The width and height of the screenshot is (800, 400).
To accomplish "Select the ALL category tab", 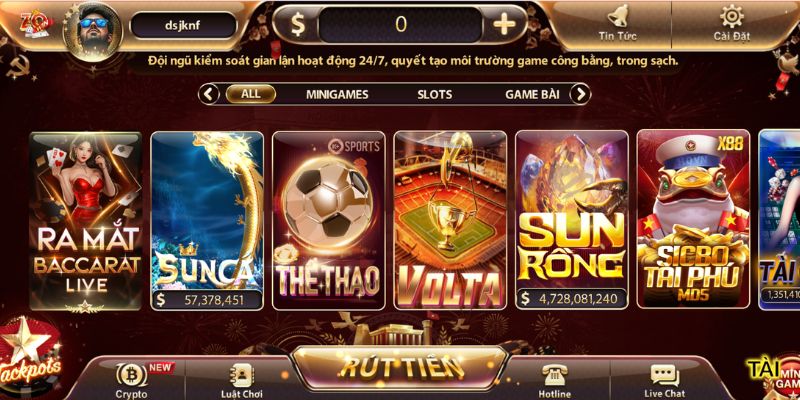I will pos(251,94).
